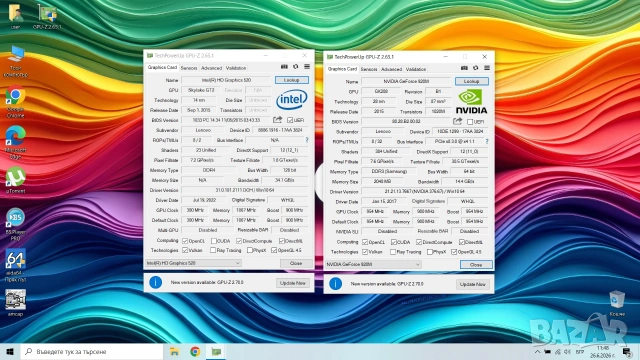Image resolution: width=640 pixels, height=360 pixels.
Task: Toggle the Ray Tracing checkbox in Intel window
Action: 213,250
